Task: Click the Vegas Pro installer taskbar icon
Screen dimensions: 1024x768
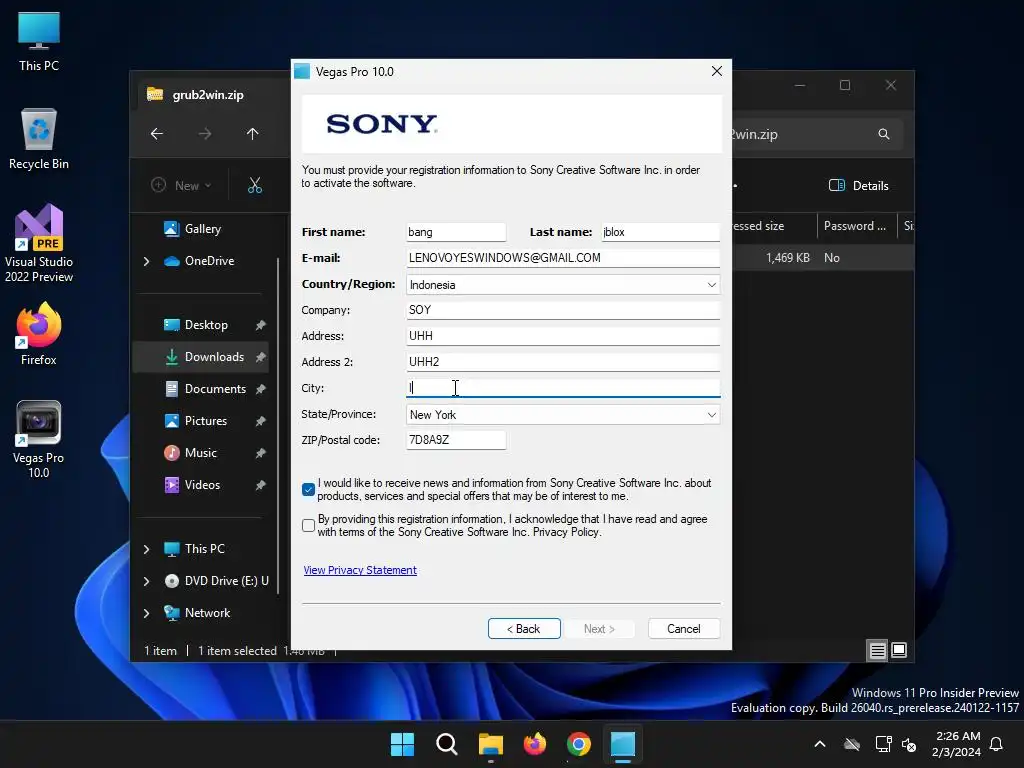Action: [623, 744]
